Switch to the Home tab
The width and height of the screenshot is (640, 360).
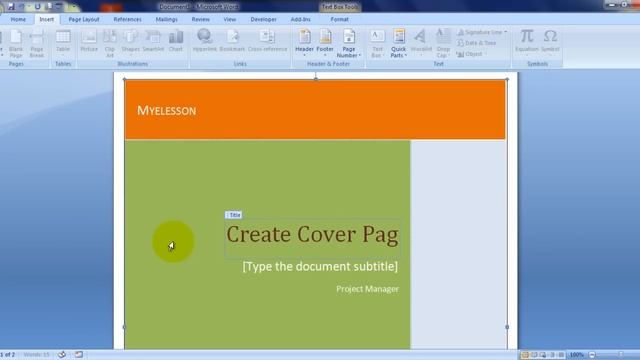18,19
